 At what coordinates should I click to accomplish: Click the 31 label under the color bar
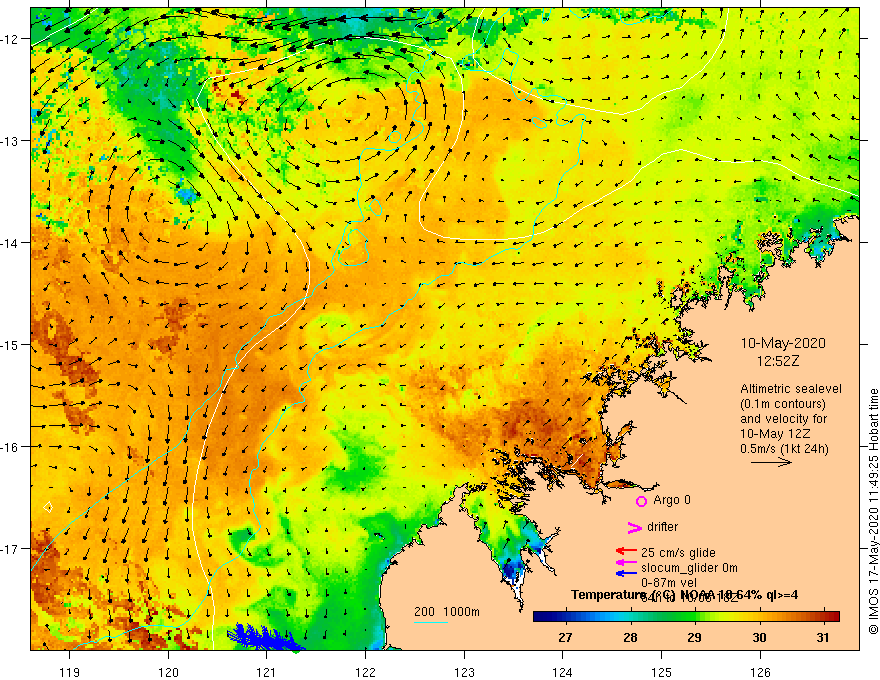(823, 637)
